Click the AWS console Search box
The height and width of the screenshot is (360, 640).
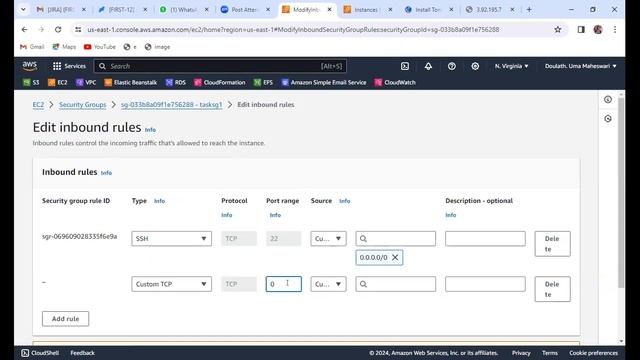[x=220, y=66]
